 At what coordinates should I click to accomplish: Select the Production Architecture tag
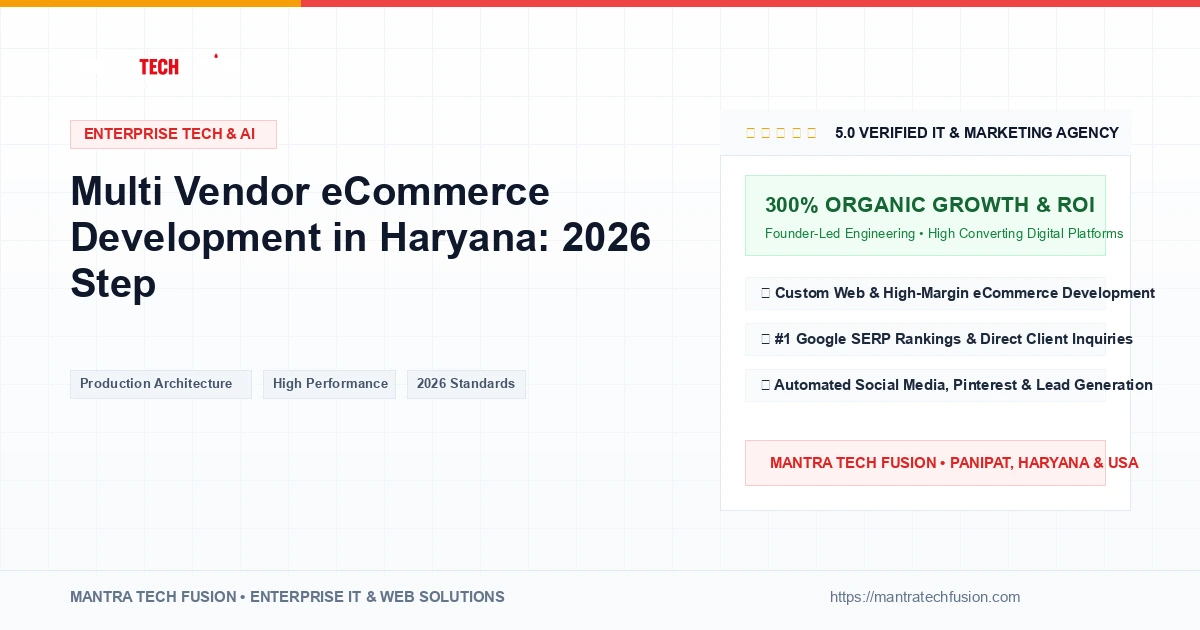[160, 384]
